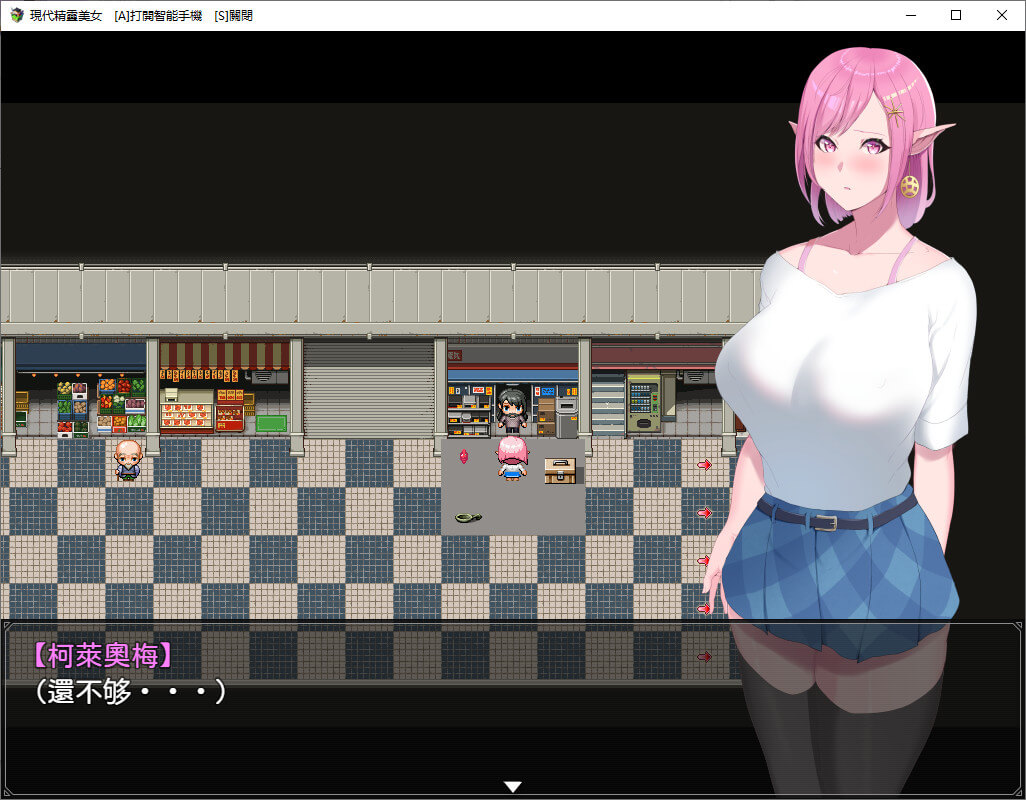1026x800 pixels.
Task: Maximize the game window
Action: pyautogui.click(x=956, y=15)
